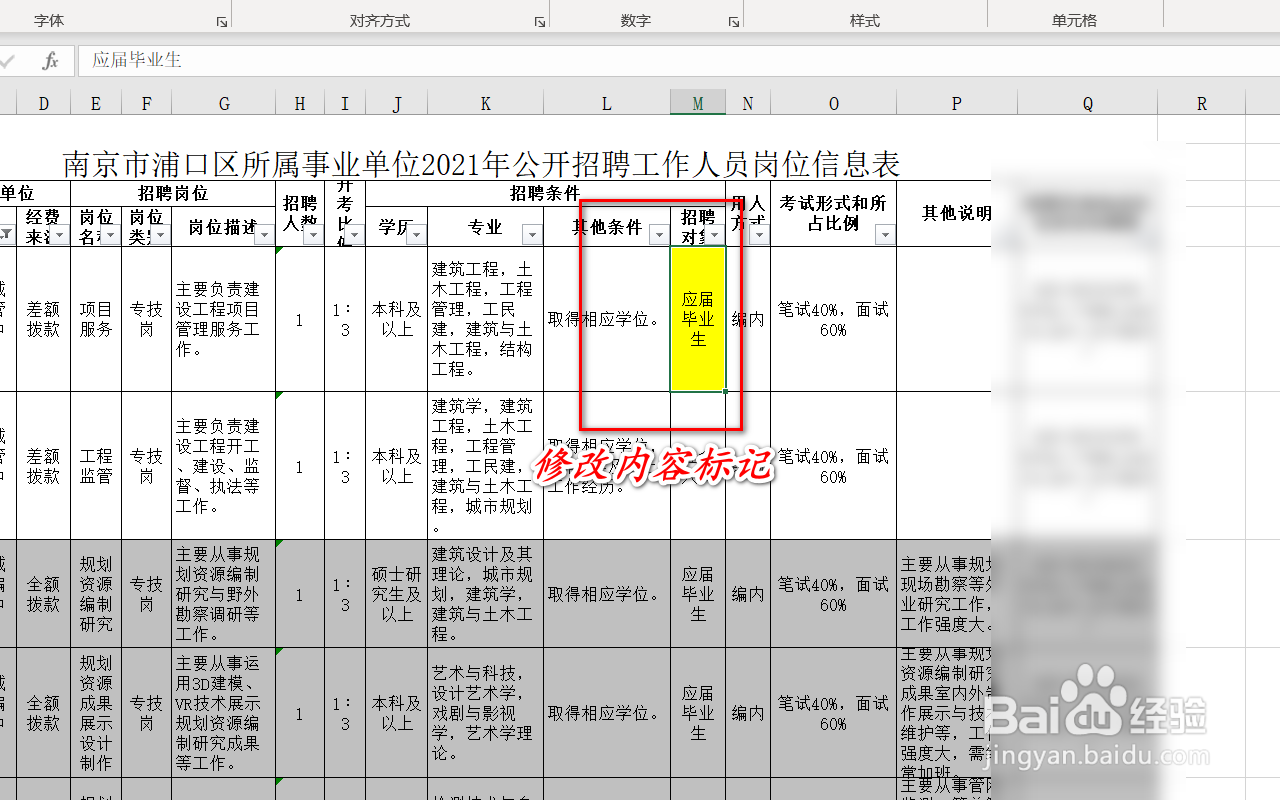The image size is (1280, 800).
Task: Open the 数字 group dialog launcher
Action: coord(733,21)
